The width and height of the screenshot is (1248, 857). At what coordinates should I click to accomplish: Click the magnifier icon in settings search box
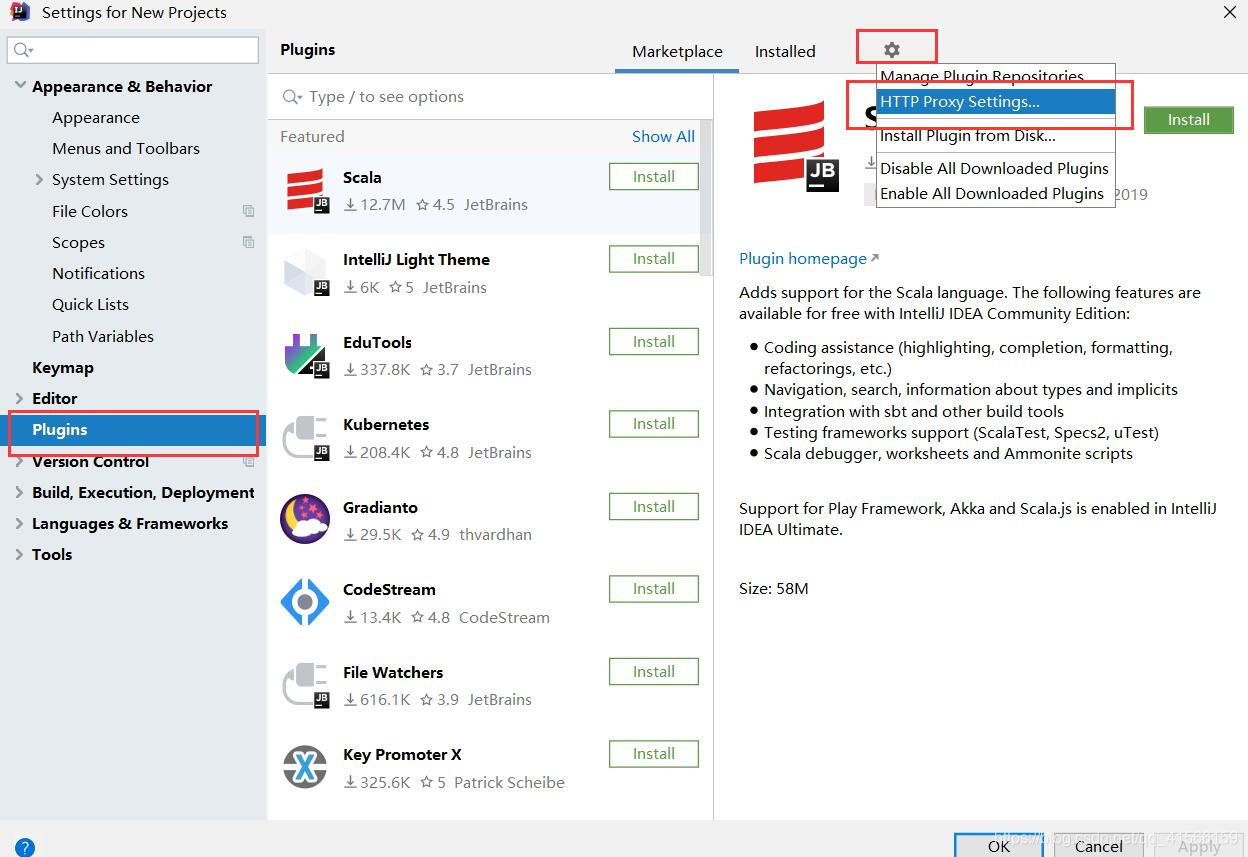point(23,50)
